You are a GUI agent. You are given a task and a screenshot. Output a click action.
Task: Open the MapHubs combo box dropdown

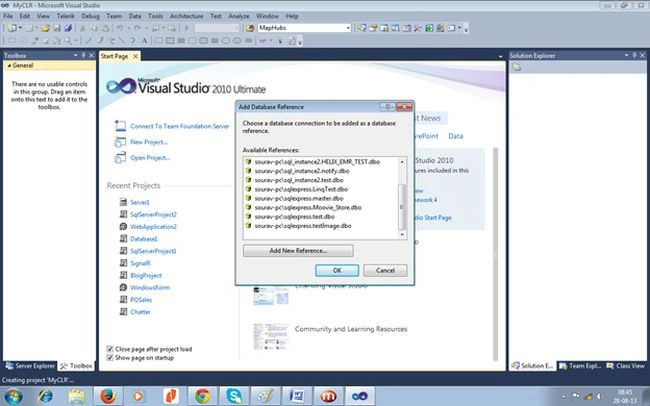click(348, 28)
